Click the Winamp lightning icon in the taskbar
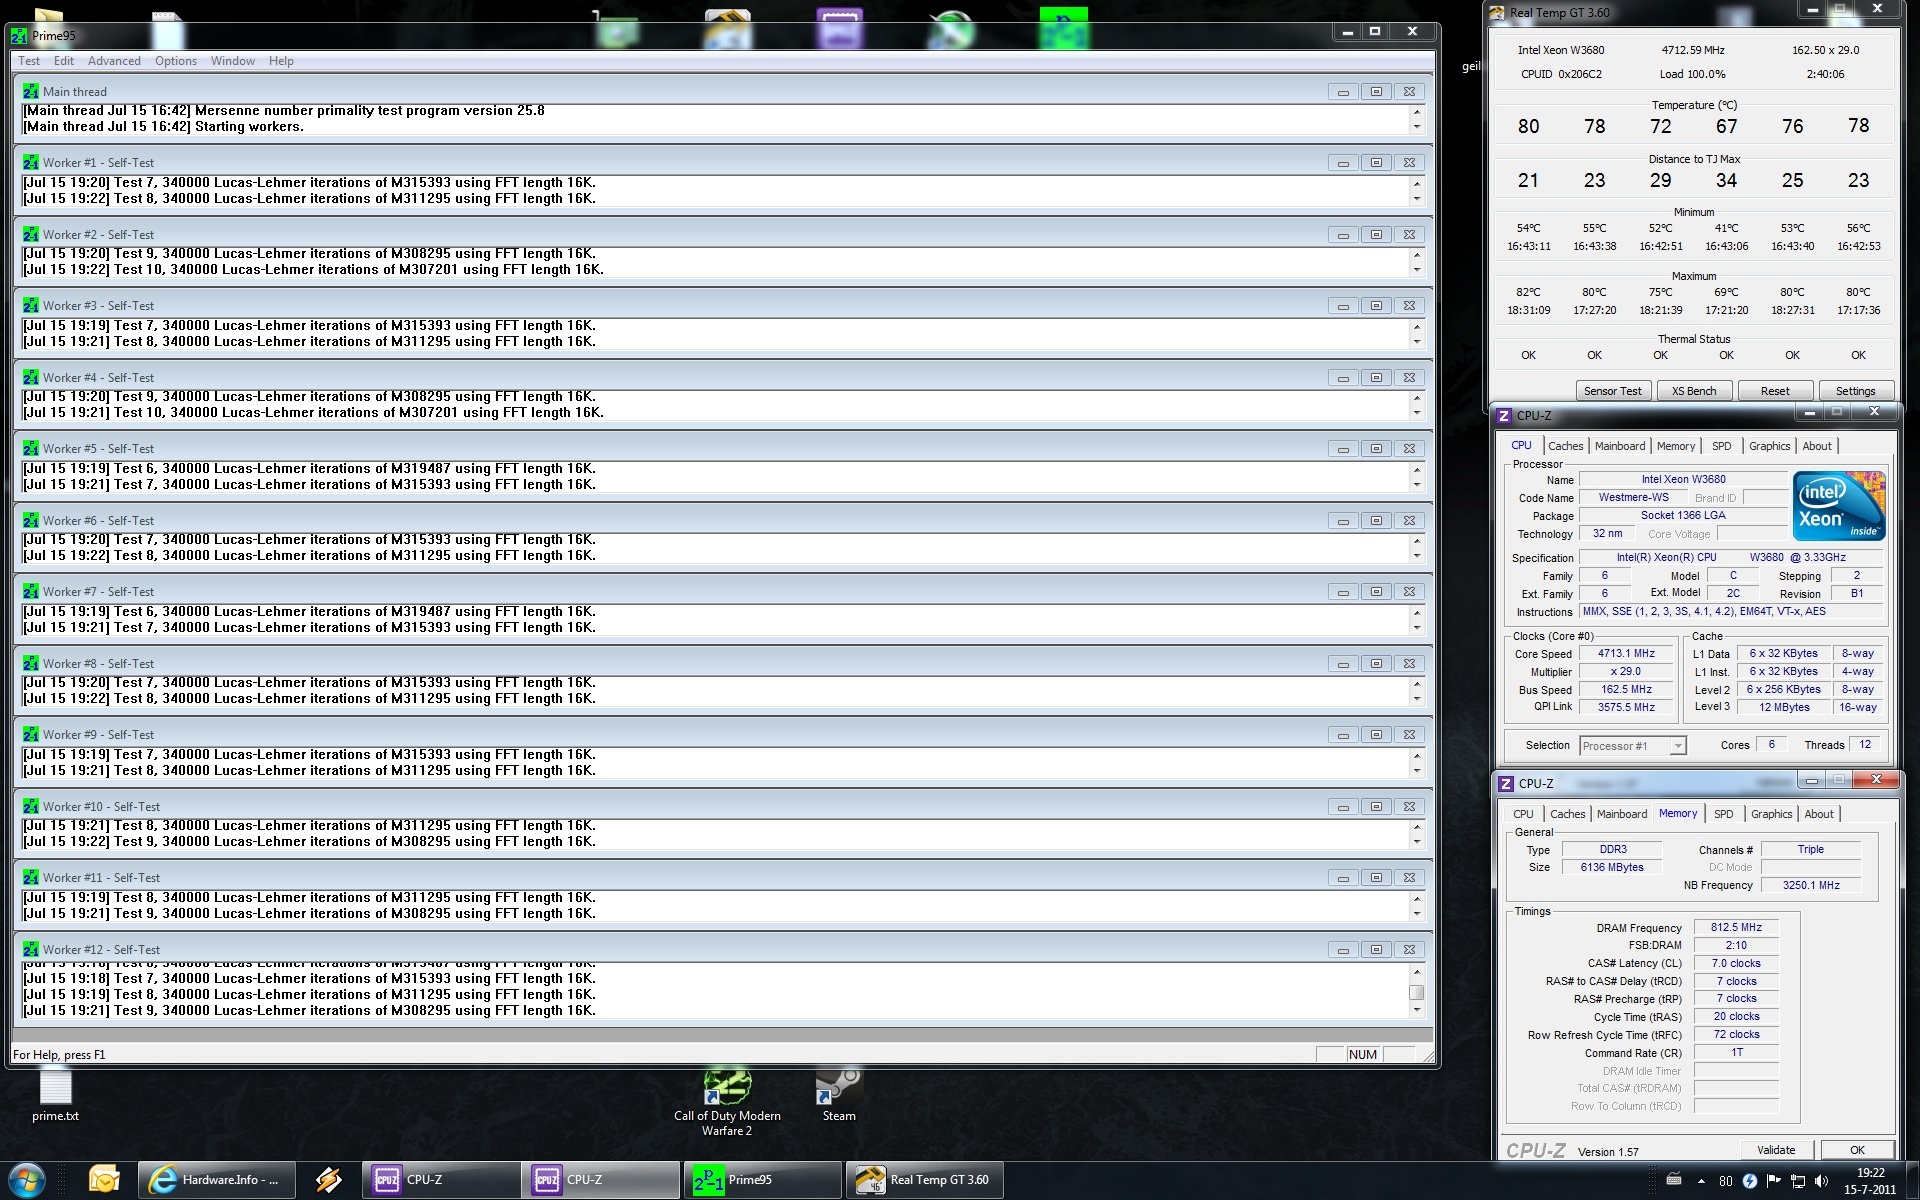 point(328,1180)
